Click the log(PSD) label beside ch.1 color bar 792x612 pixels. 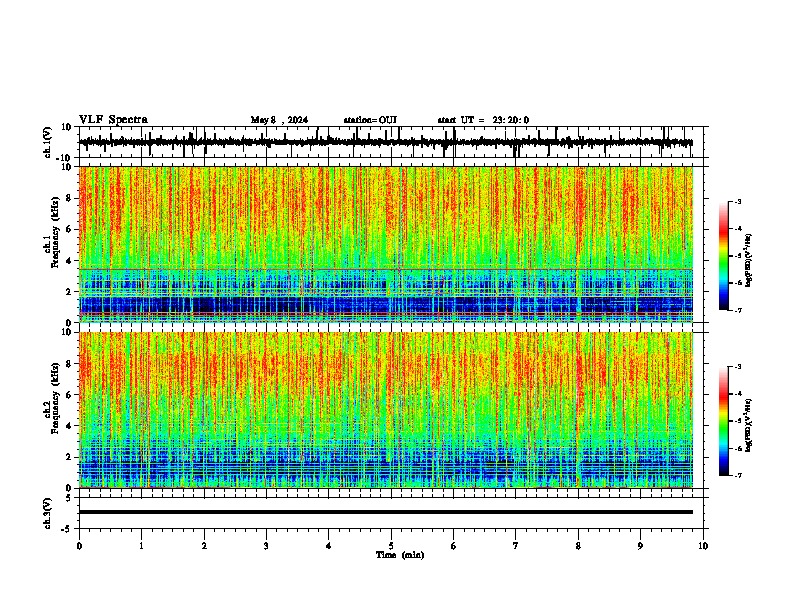pyautogui.click(x=748, y=261)
